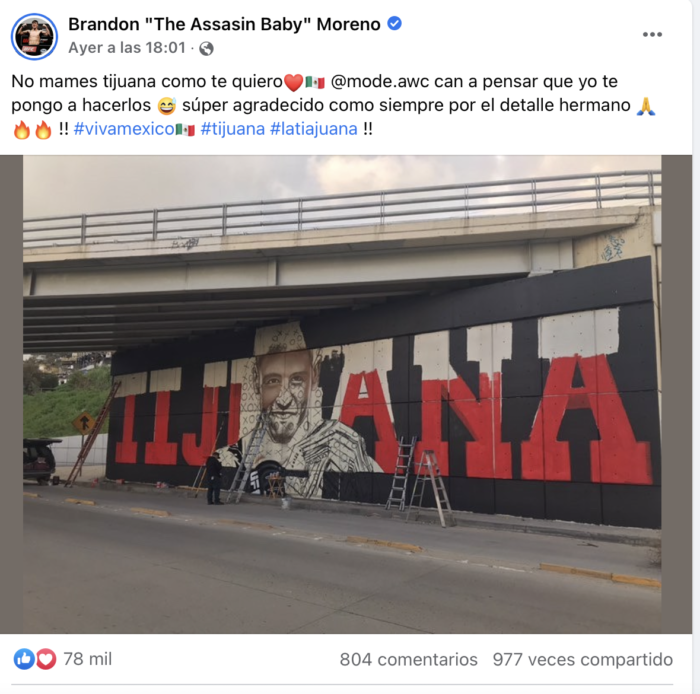View the 78 mil reactions list
Screen dimensions: 700x694
click(x=88, y=659)
